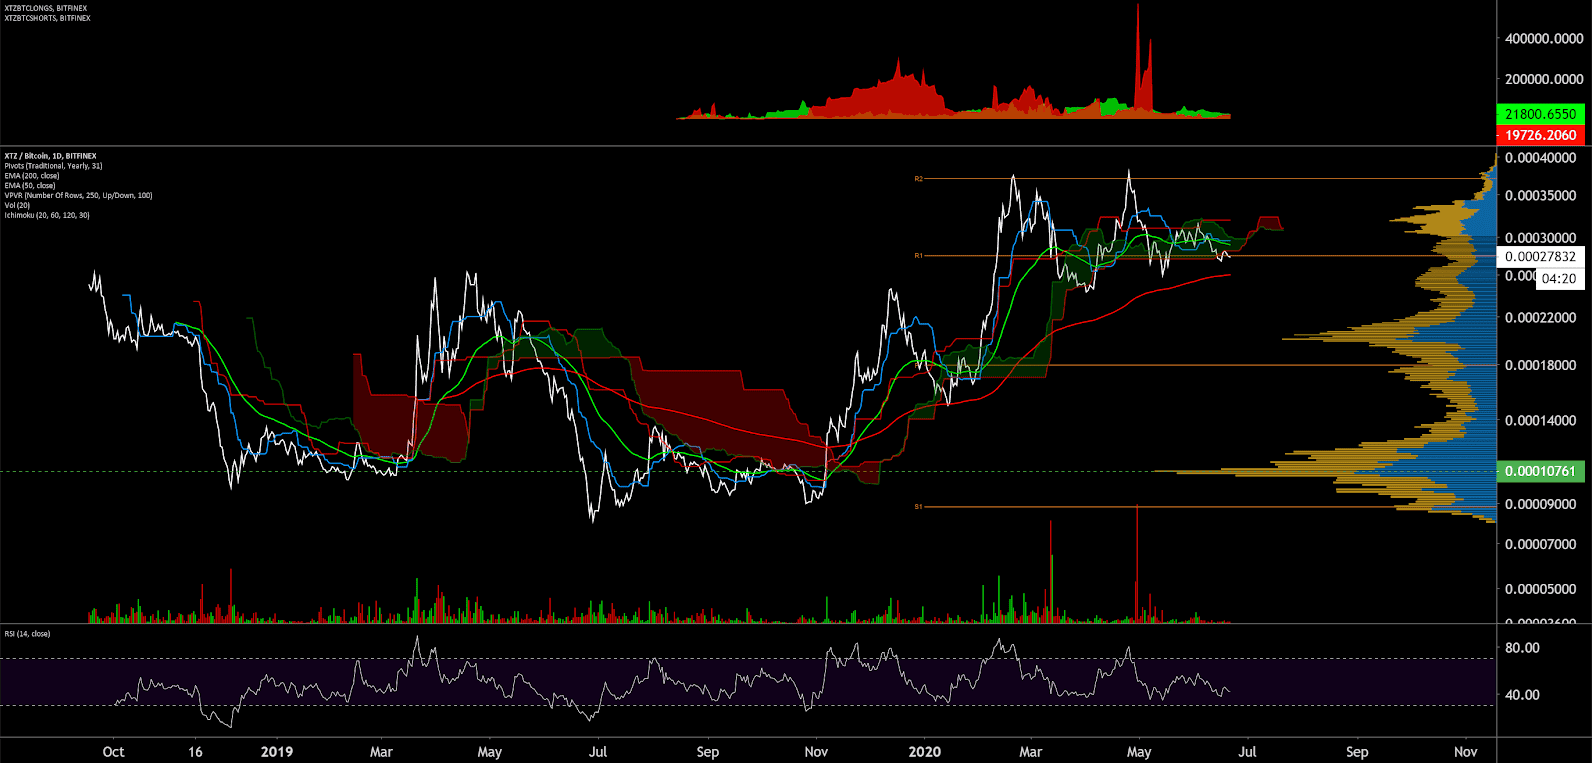Click the 0.00030000 price axis label
This screenshot has width=1592, height=763.
[x=1540, y=238]
